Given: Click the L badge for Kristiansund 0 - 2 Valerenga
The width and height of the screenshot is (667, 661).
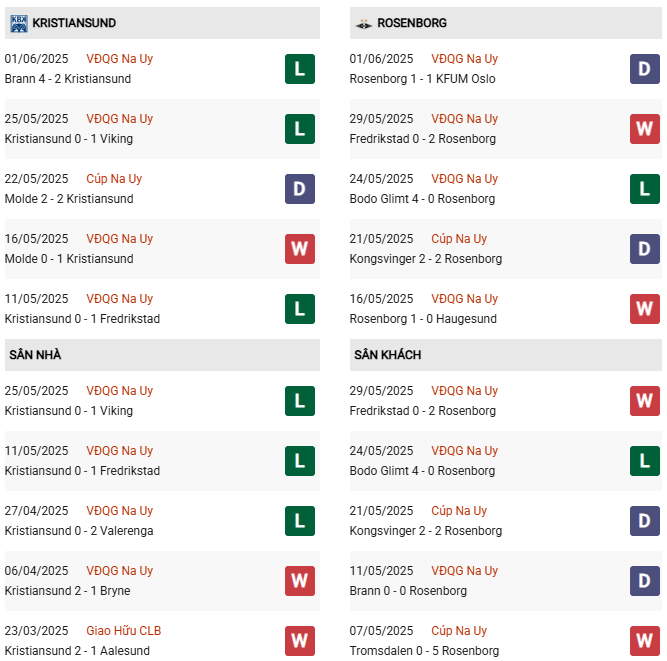Looking at the screenshot, I should (300, 521).
